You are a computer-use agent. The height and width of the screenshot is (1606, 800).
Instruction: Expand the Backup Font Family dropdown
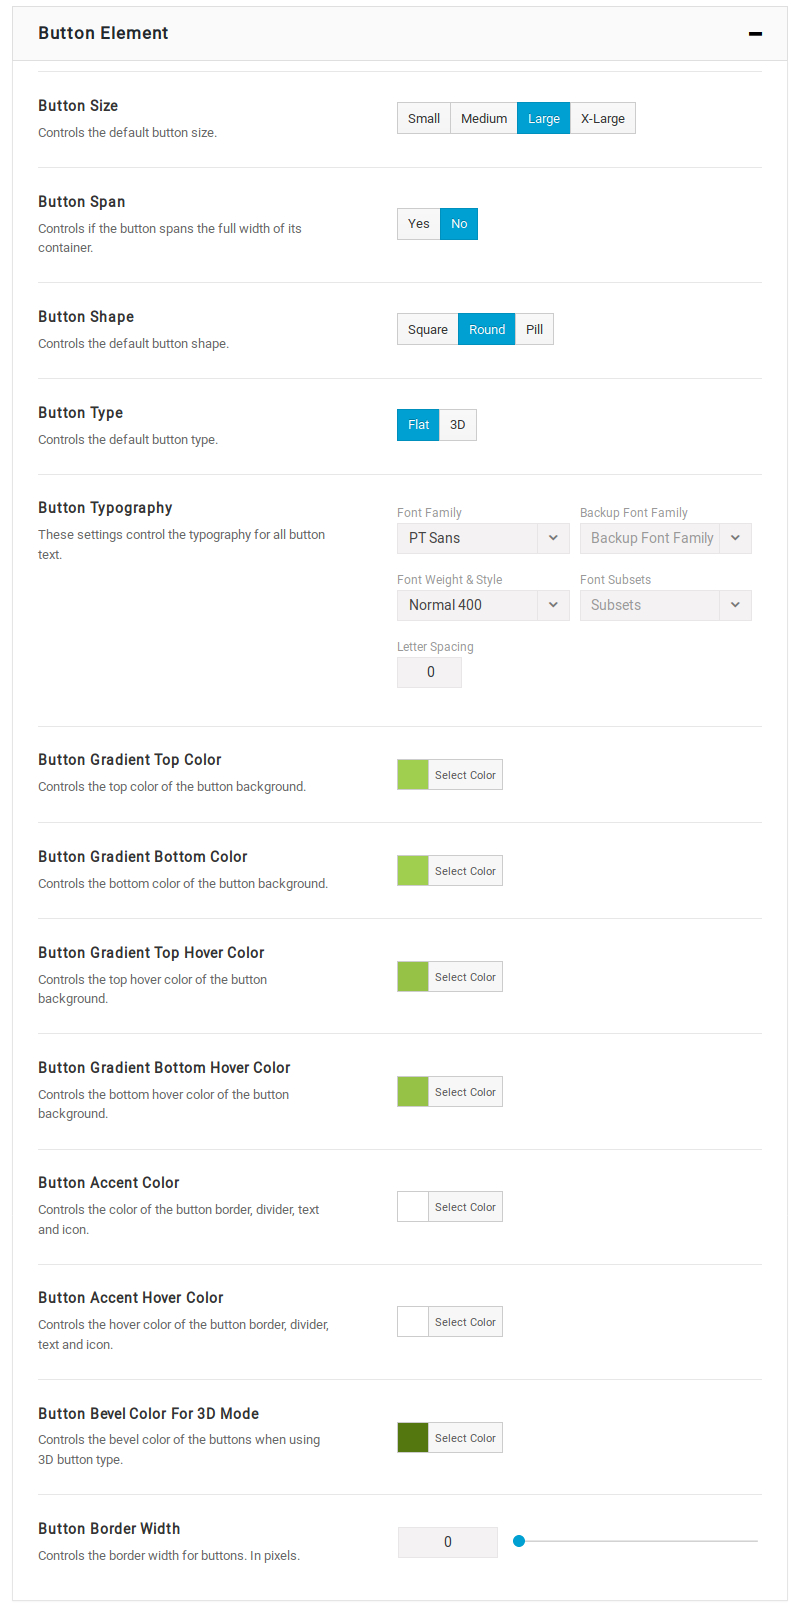(665, 538)
